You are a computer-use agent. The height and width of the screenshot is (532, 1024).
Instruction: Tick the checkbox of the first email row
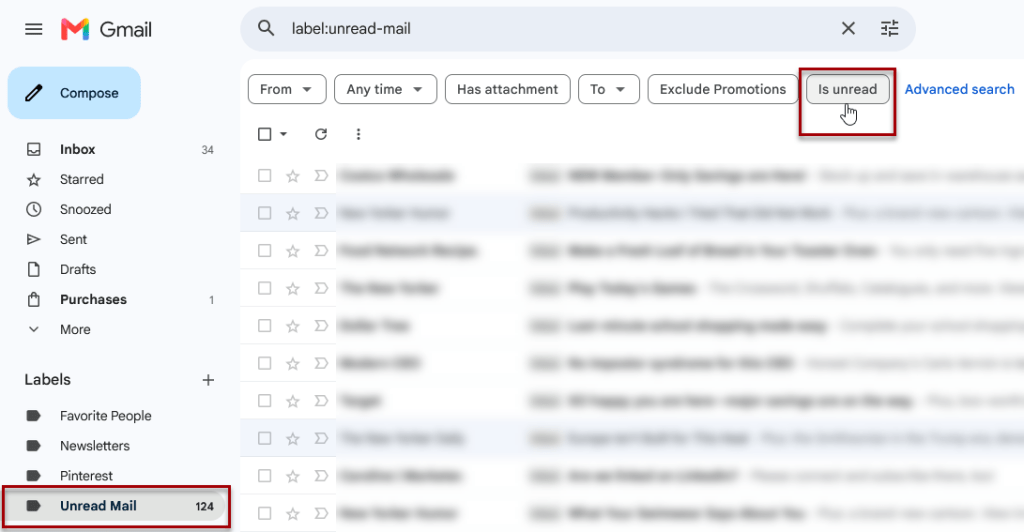[x=264, y=176]
